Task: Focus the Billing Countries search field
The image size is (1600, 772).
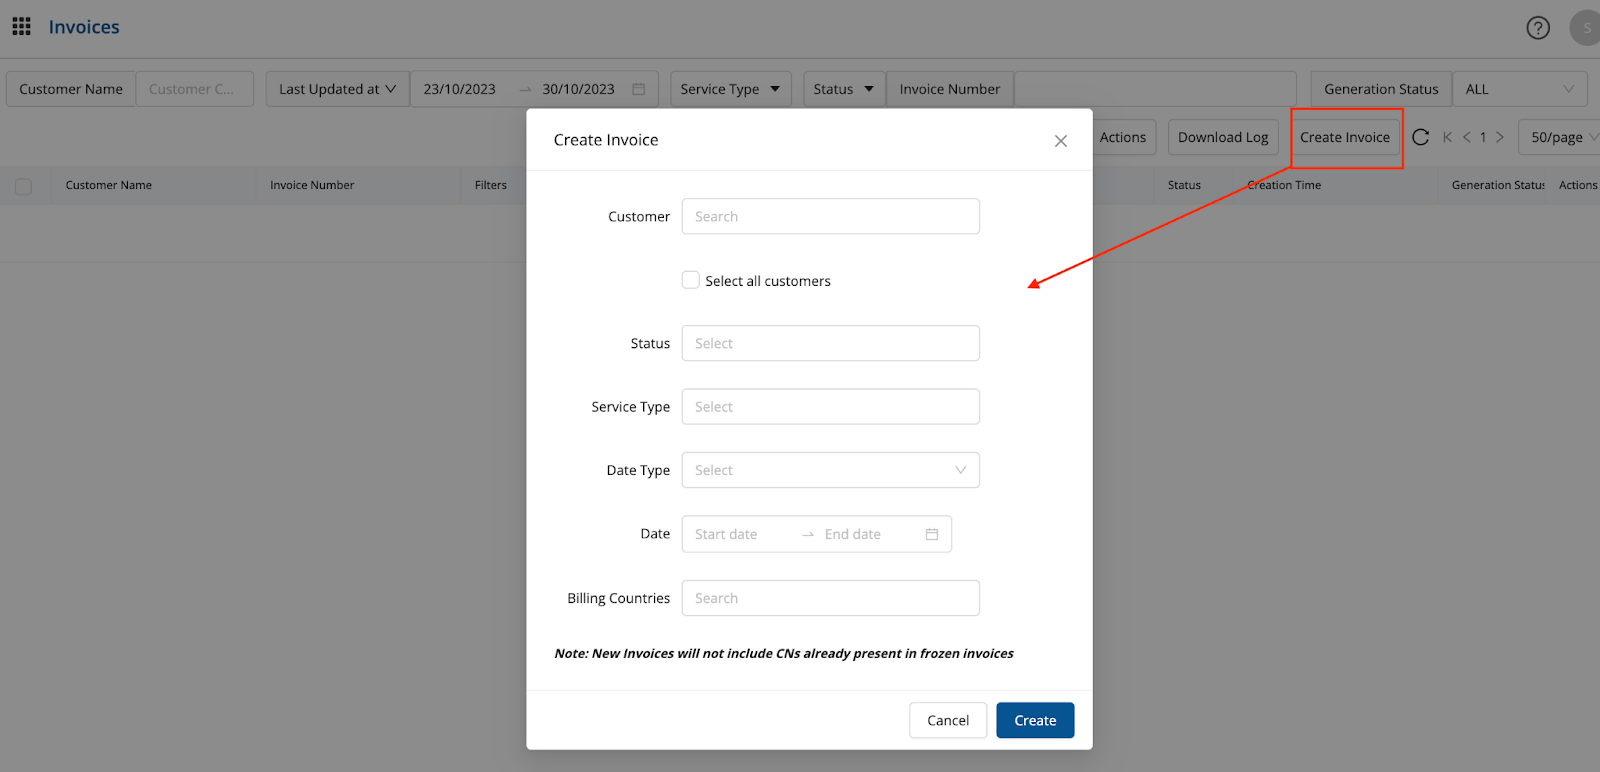Action: click(x=830, y=598)
